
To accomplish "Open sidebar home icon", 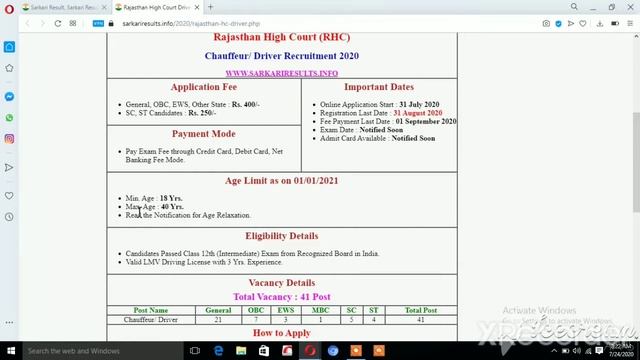I will click(9, 47).
